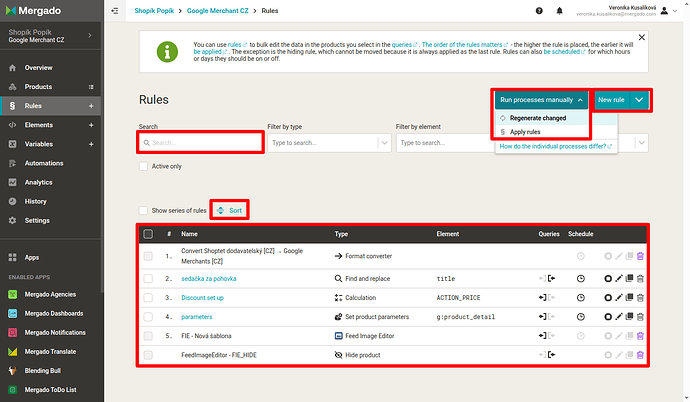690x402 pixels.
Task: Duplicate the 'sedačka za pohovka' rule
Action: click(629, 278)
